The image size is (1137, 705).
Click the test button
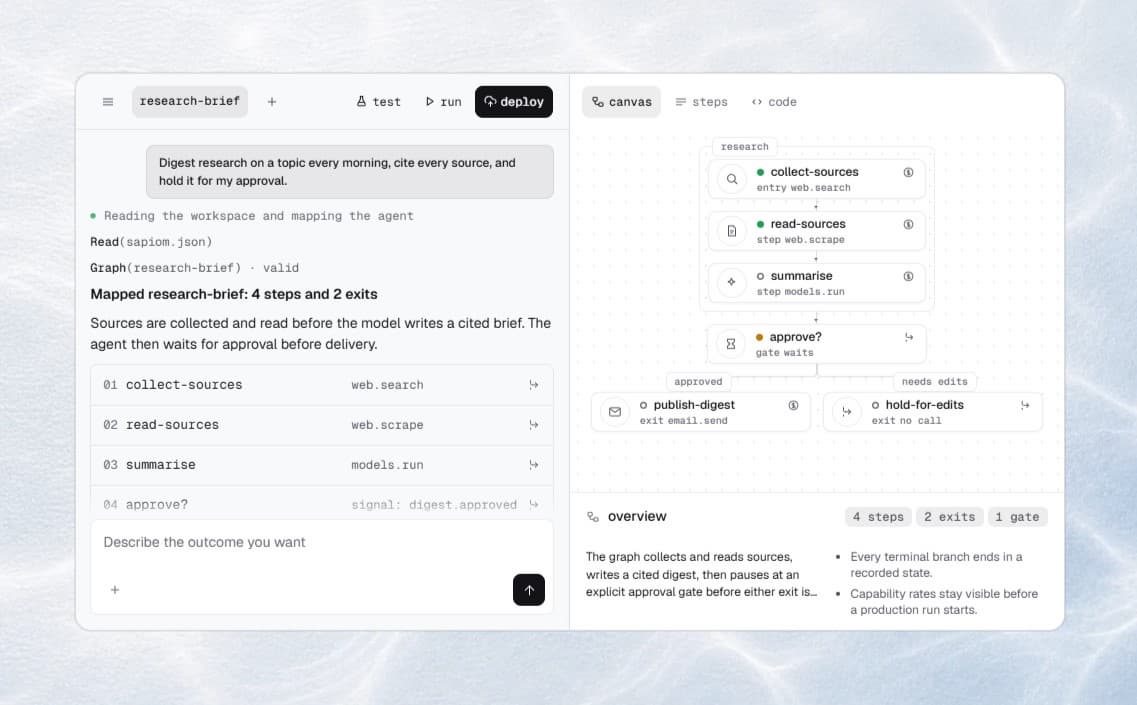pyautogui.click(x=379, y=102)
